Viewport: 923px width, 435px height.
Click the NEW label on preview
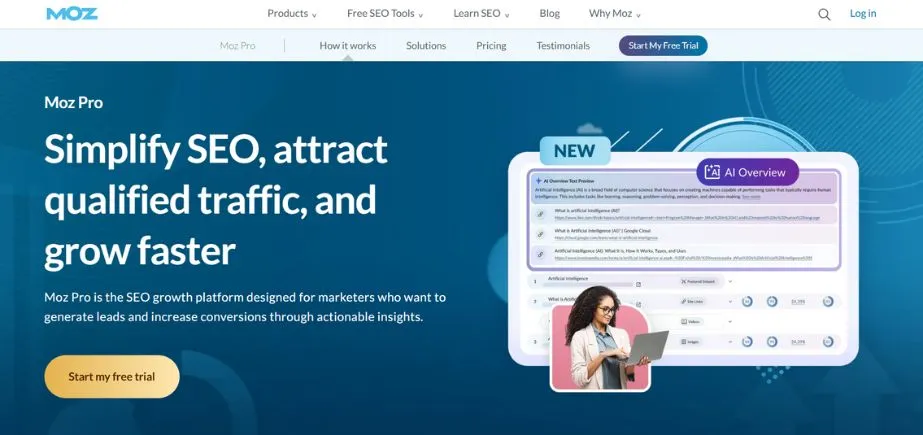(x=575, y=151)
